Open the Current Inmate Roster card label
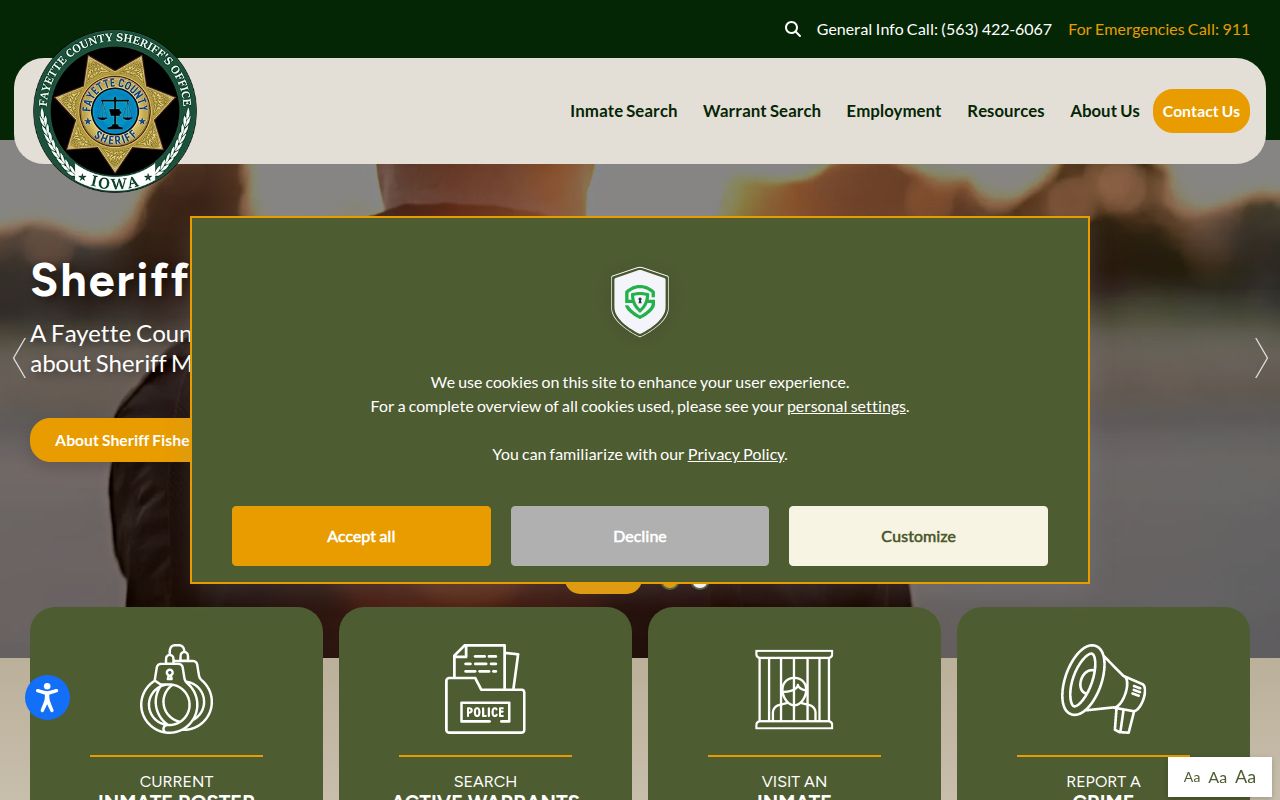This screenshot has height=800, width=1280. click(176, 789)
